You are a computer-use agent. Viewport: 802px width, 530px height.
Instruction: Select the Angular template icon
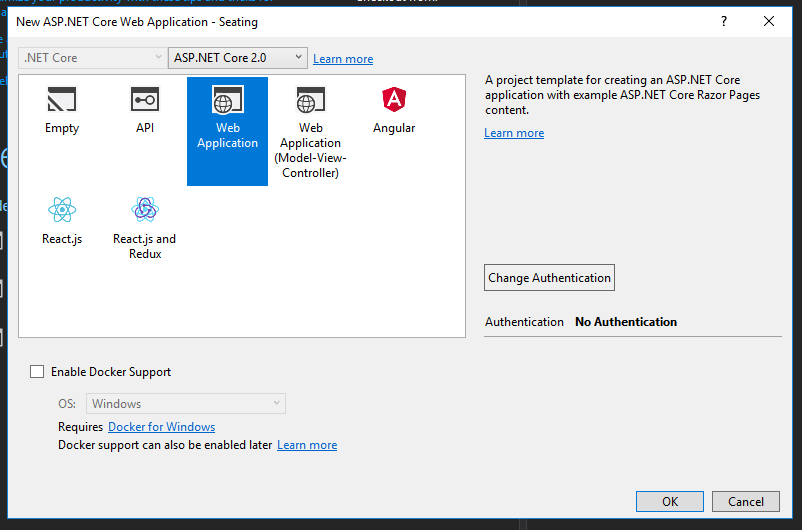click(394, 100)
